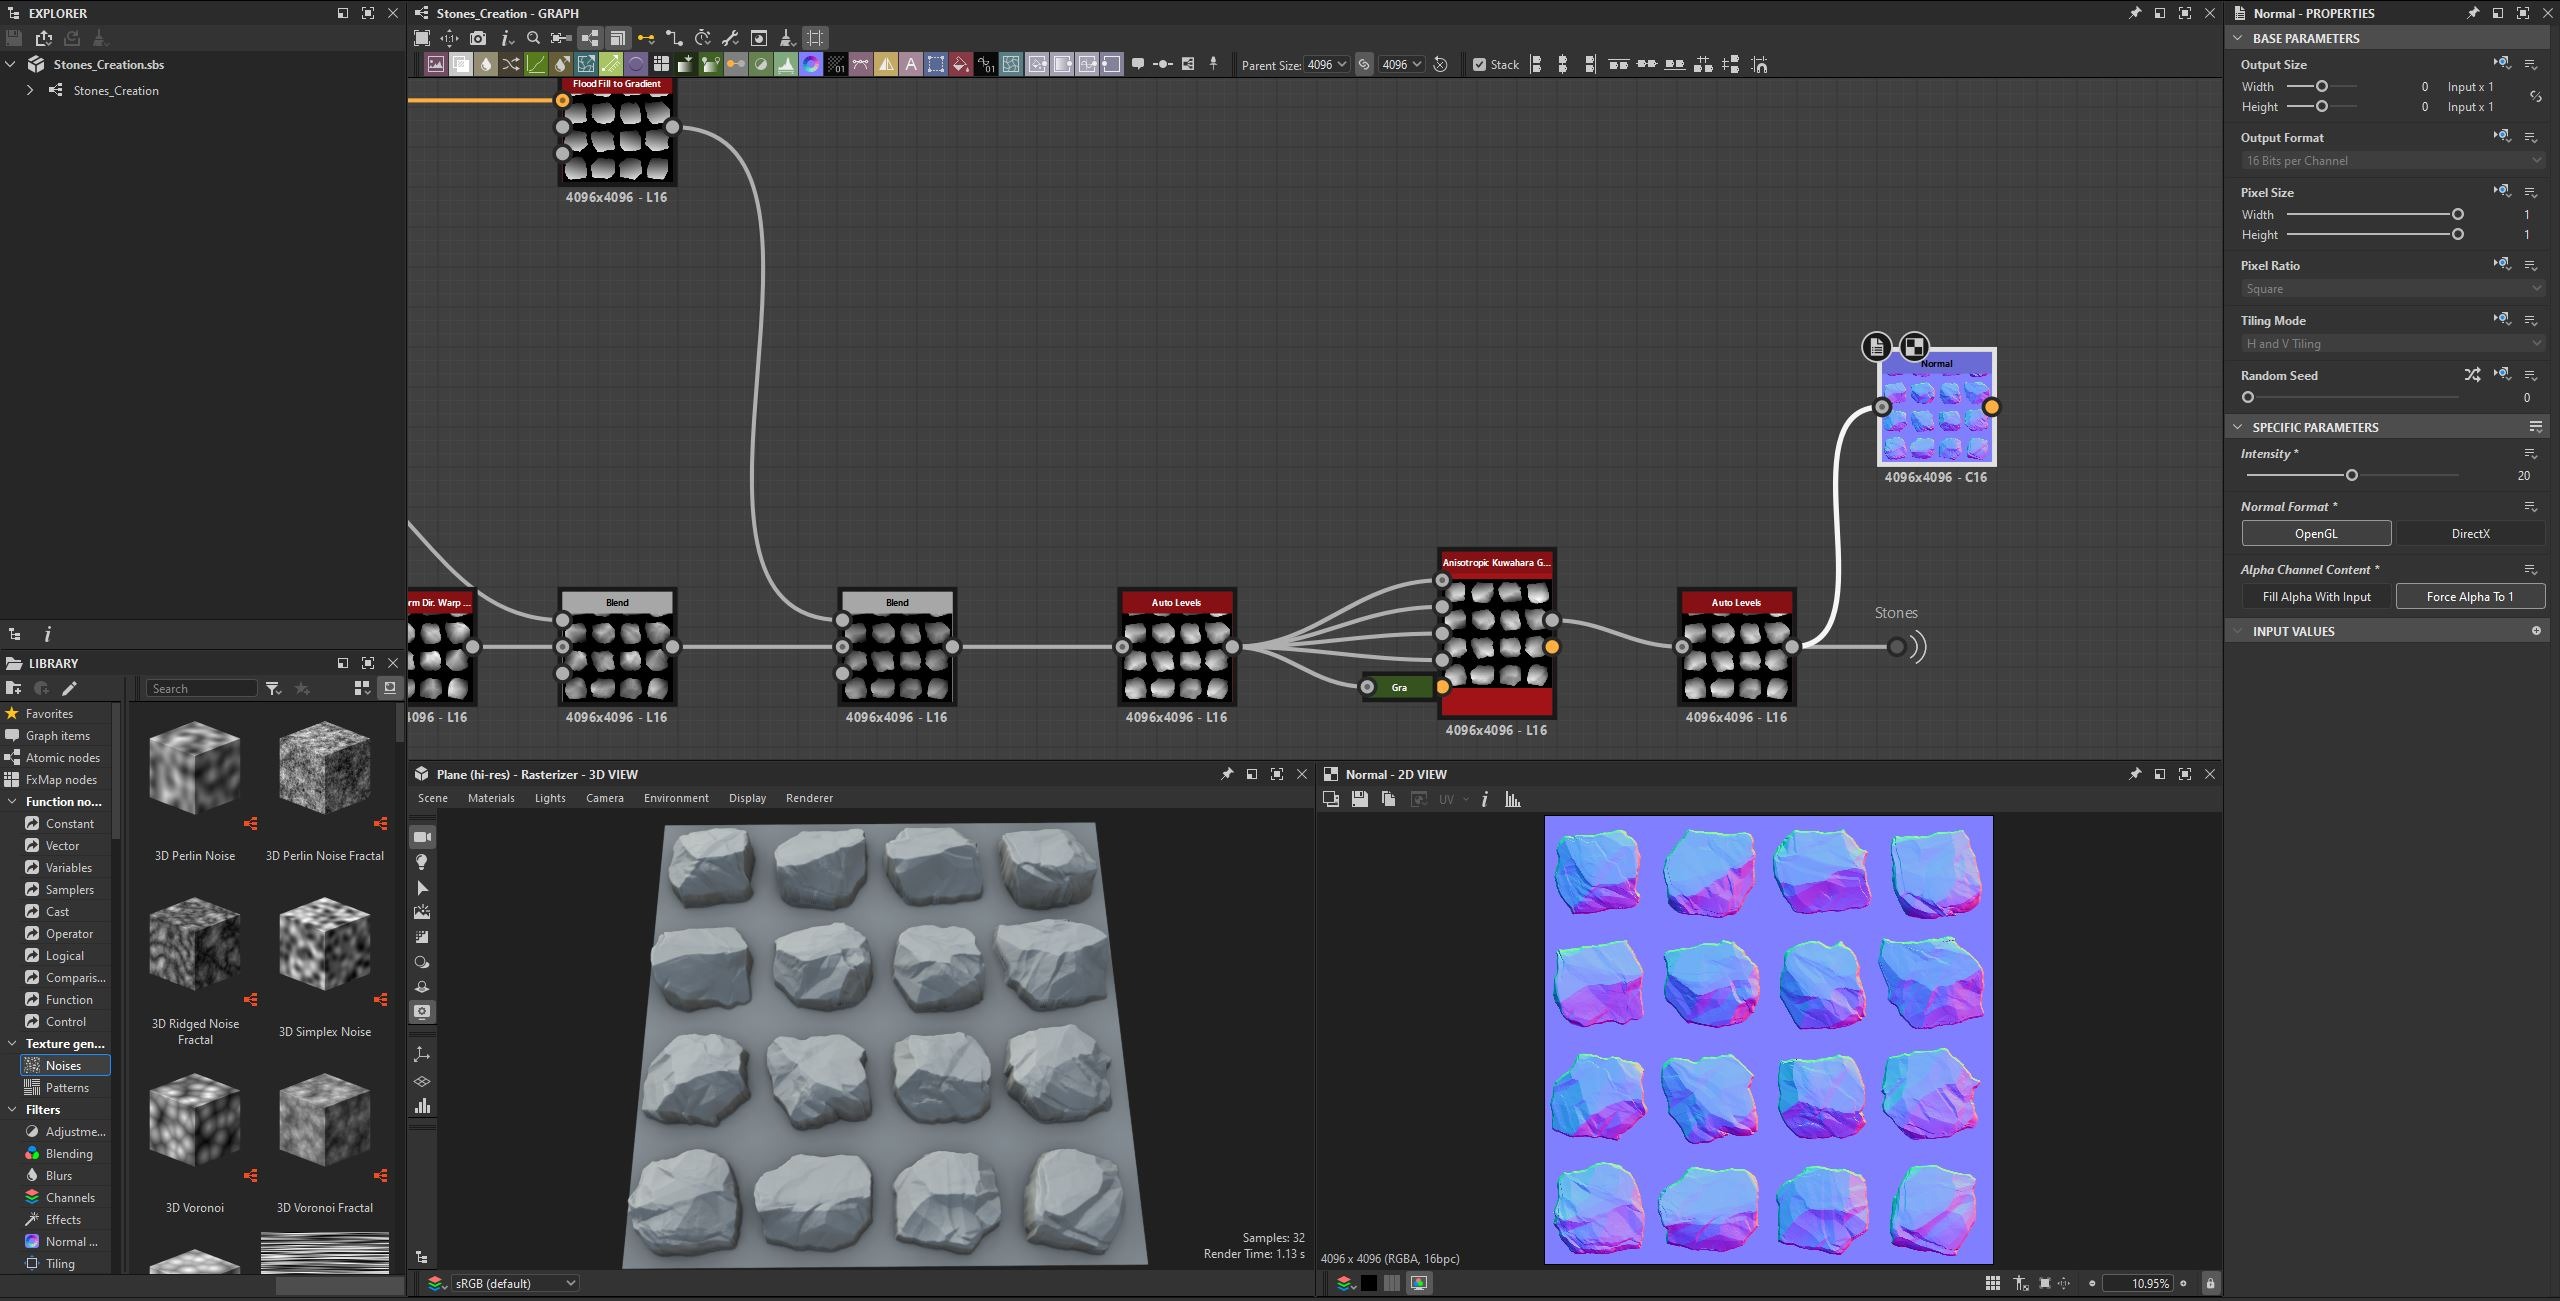Screen dimensions: 2560x1301
Task: Select the DirectX normal format
Action: (2470, 533)
